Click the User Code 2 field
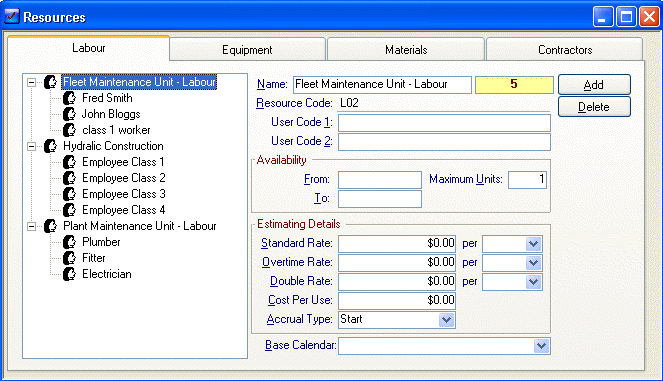Viewport: 663px width, 381px height. pyautogui.click(x=444, y=142)
